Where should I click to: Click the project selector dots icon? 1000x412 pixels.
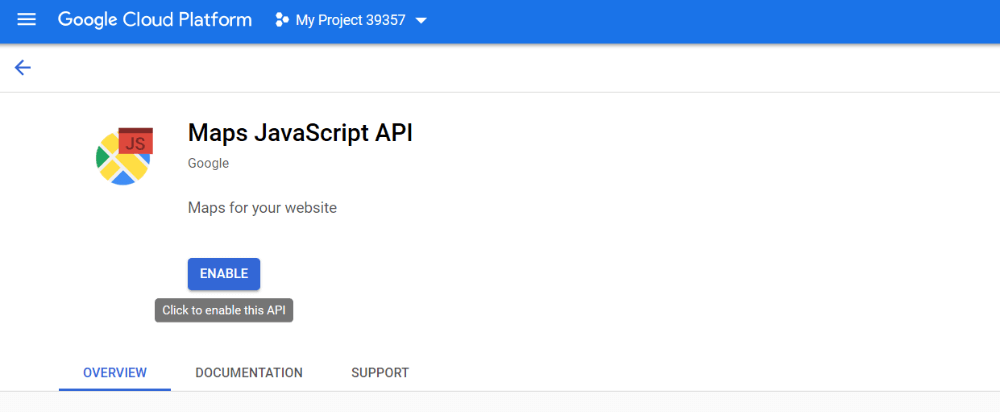[x=282, y=20]
